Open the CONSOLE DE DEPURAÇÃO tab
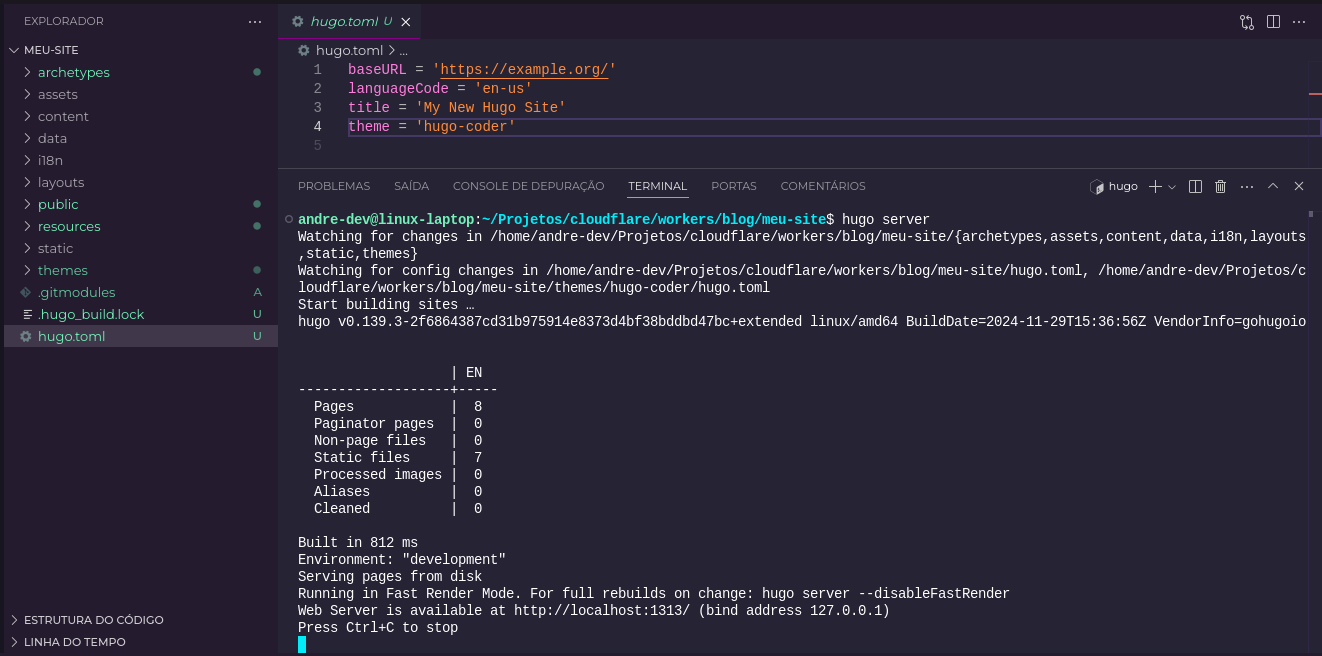The image size is (1322, 656). pyautogui.click(x=528, y=186)
